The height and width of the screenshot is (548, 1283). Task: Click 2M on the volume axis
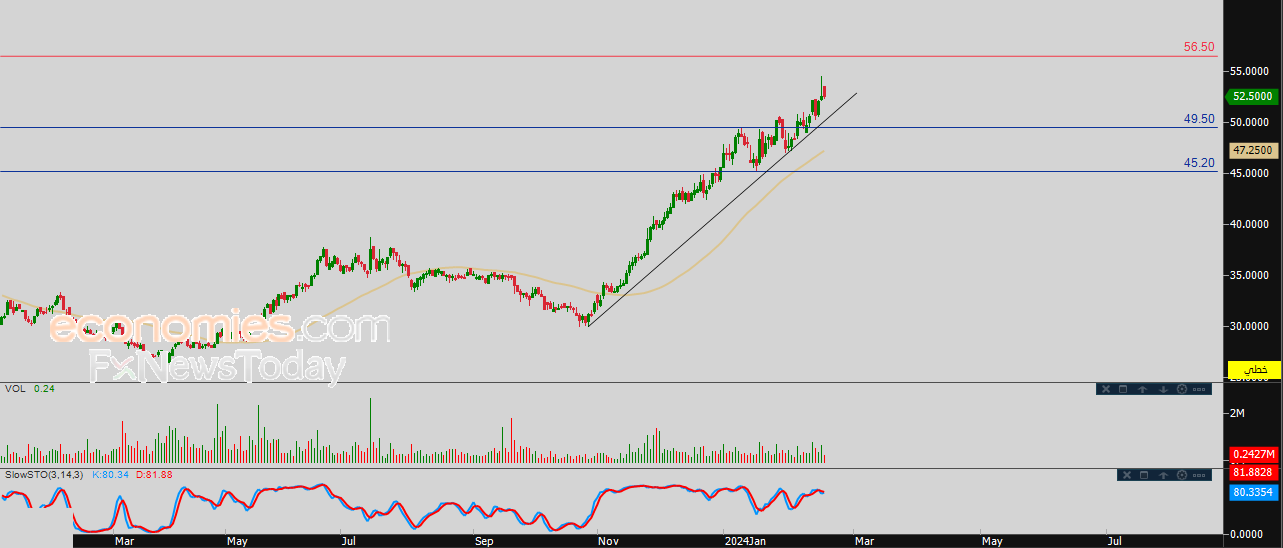1237,413
